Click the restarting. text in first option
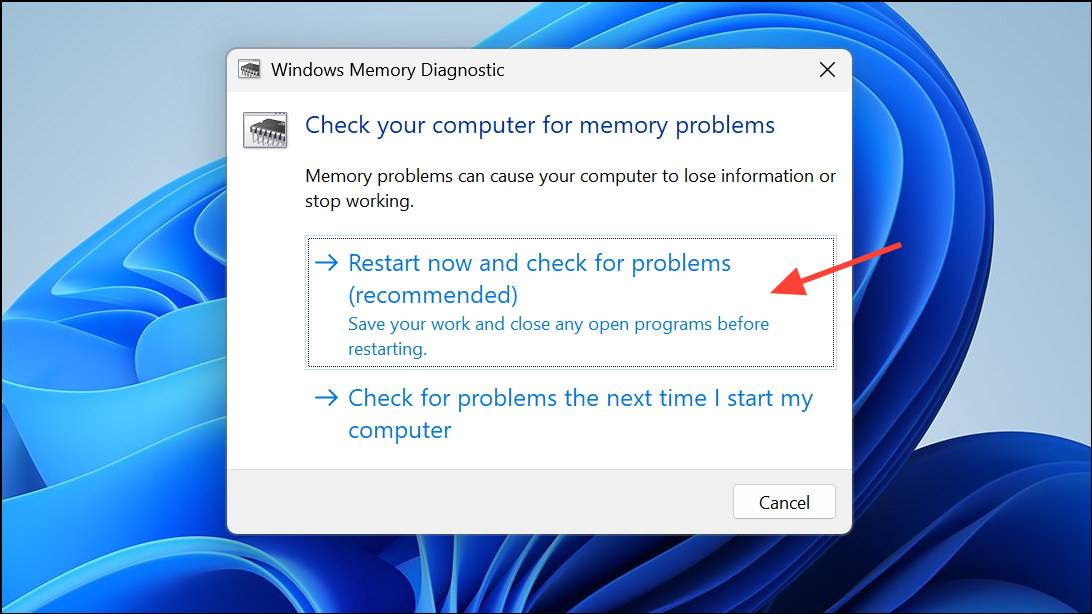 [x=387, y=349]
